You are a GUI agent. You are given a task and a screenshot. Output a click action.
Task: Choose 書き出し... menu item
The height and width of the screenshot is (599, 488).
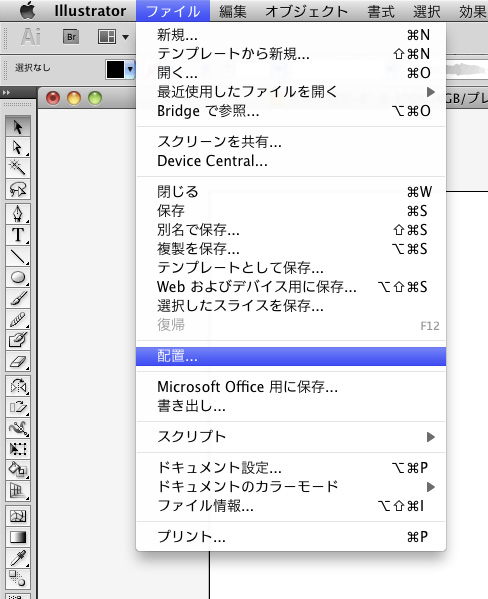click(290, 406)
